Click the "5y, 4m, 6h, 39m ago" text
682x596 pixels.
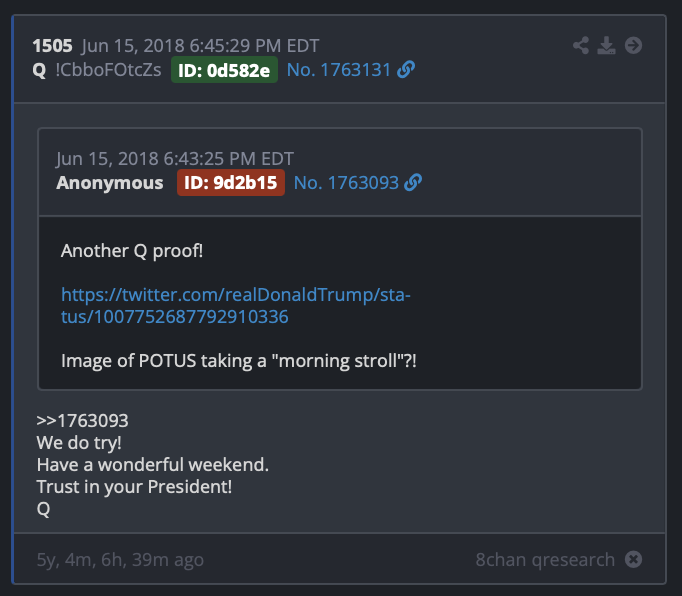pyautogui.click(x=120, y=559)
